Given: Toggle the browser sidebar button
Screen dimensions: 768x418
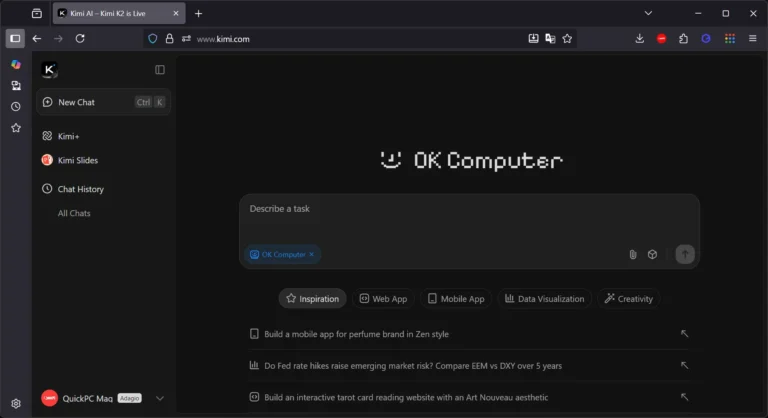Looking at the screenshot, I should pos(15,38).
